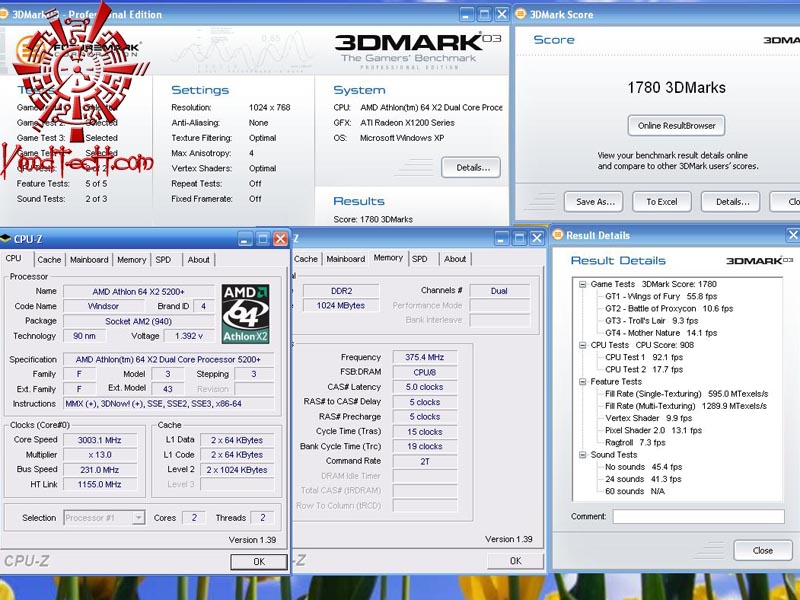This screenshot has height=600, width=800.
Task: Click the 1780 3DMarks score text
Action: coord(677,88)
